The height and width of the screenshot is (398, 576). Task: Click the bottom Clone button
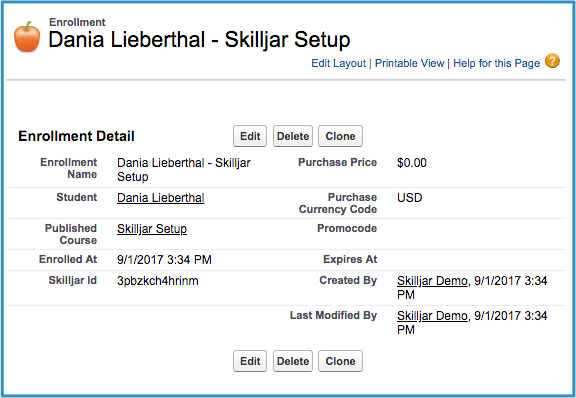340,361
